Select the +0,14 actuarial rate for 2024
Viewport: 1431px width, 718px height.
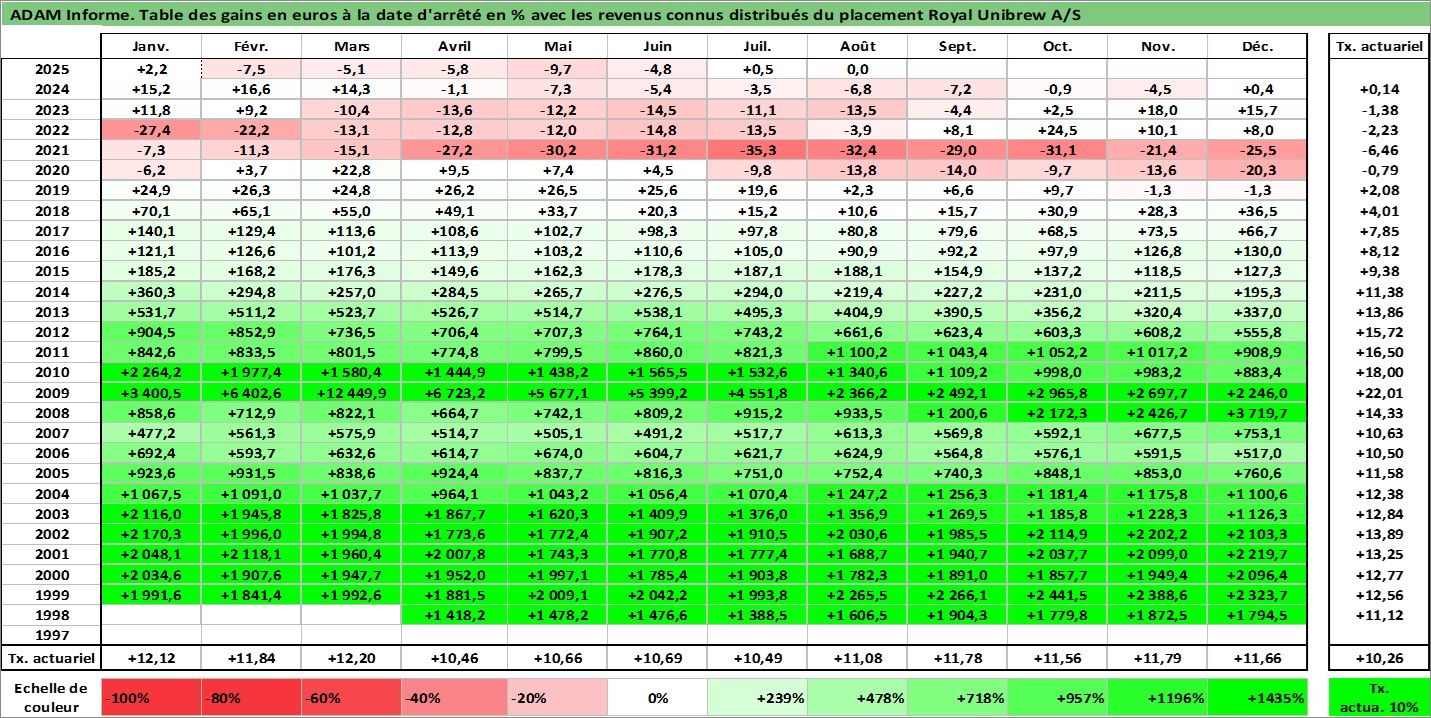(x=1378, y=90)
